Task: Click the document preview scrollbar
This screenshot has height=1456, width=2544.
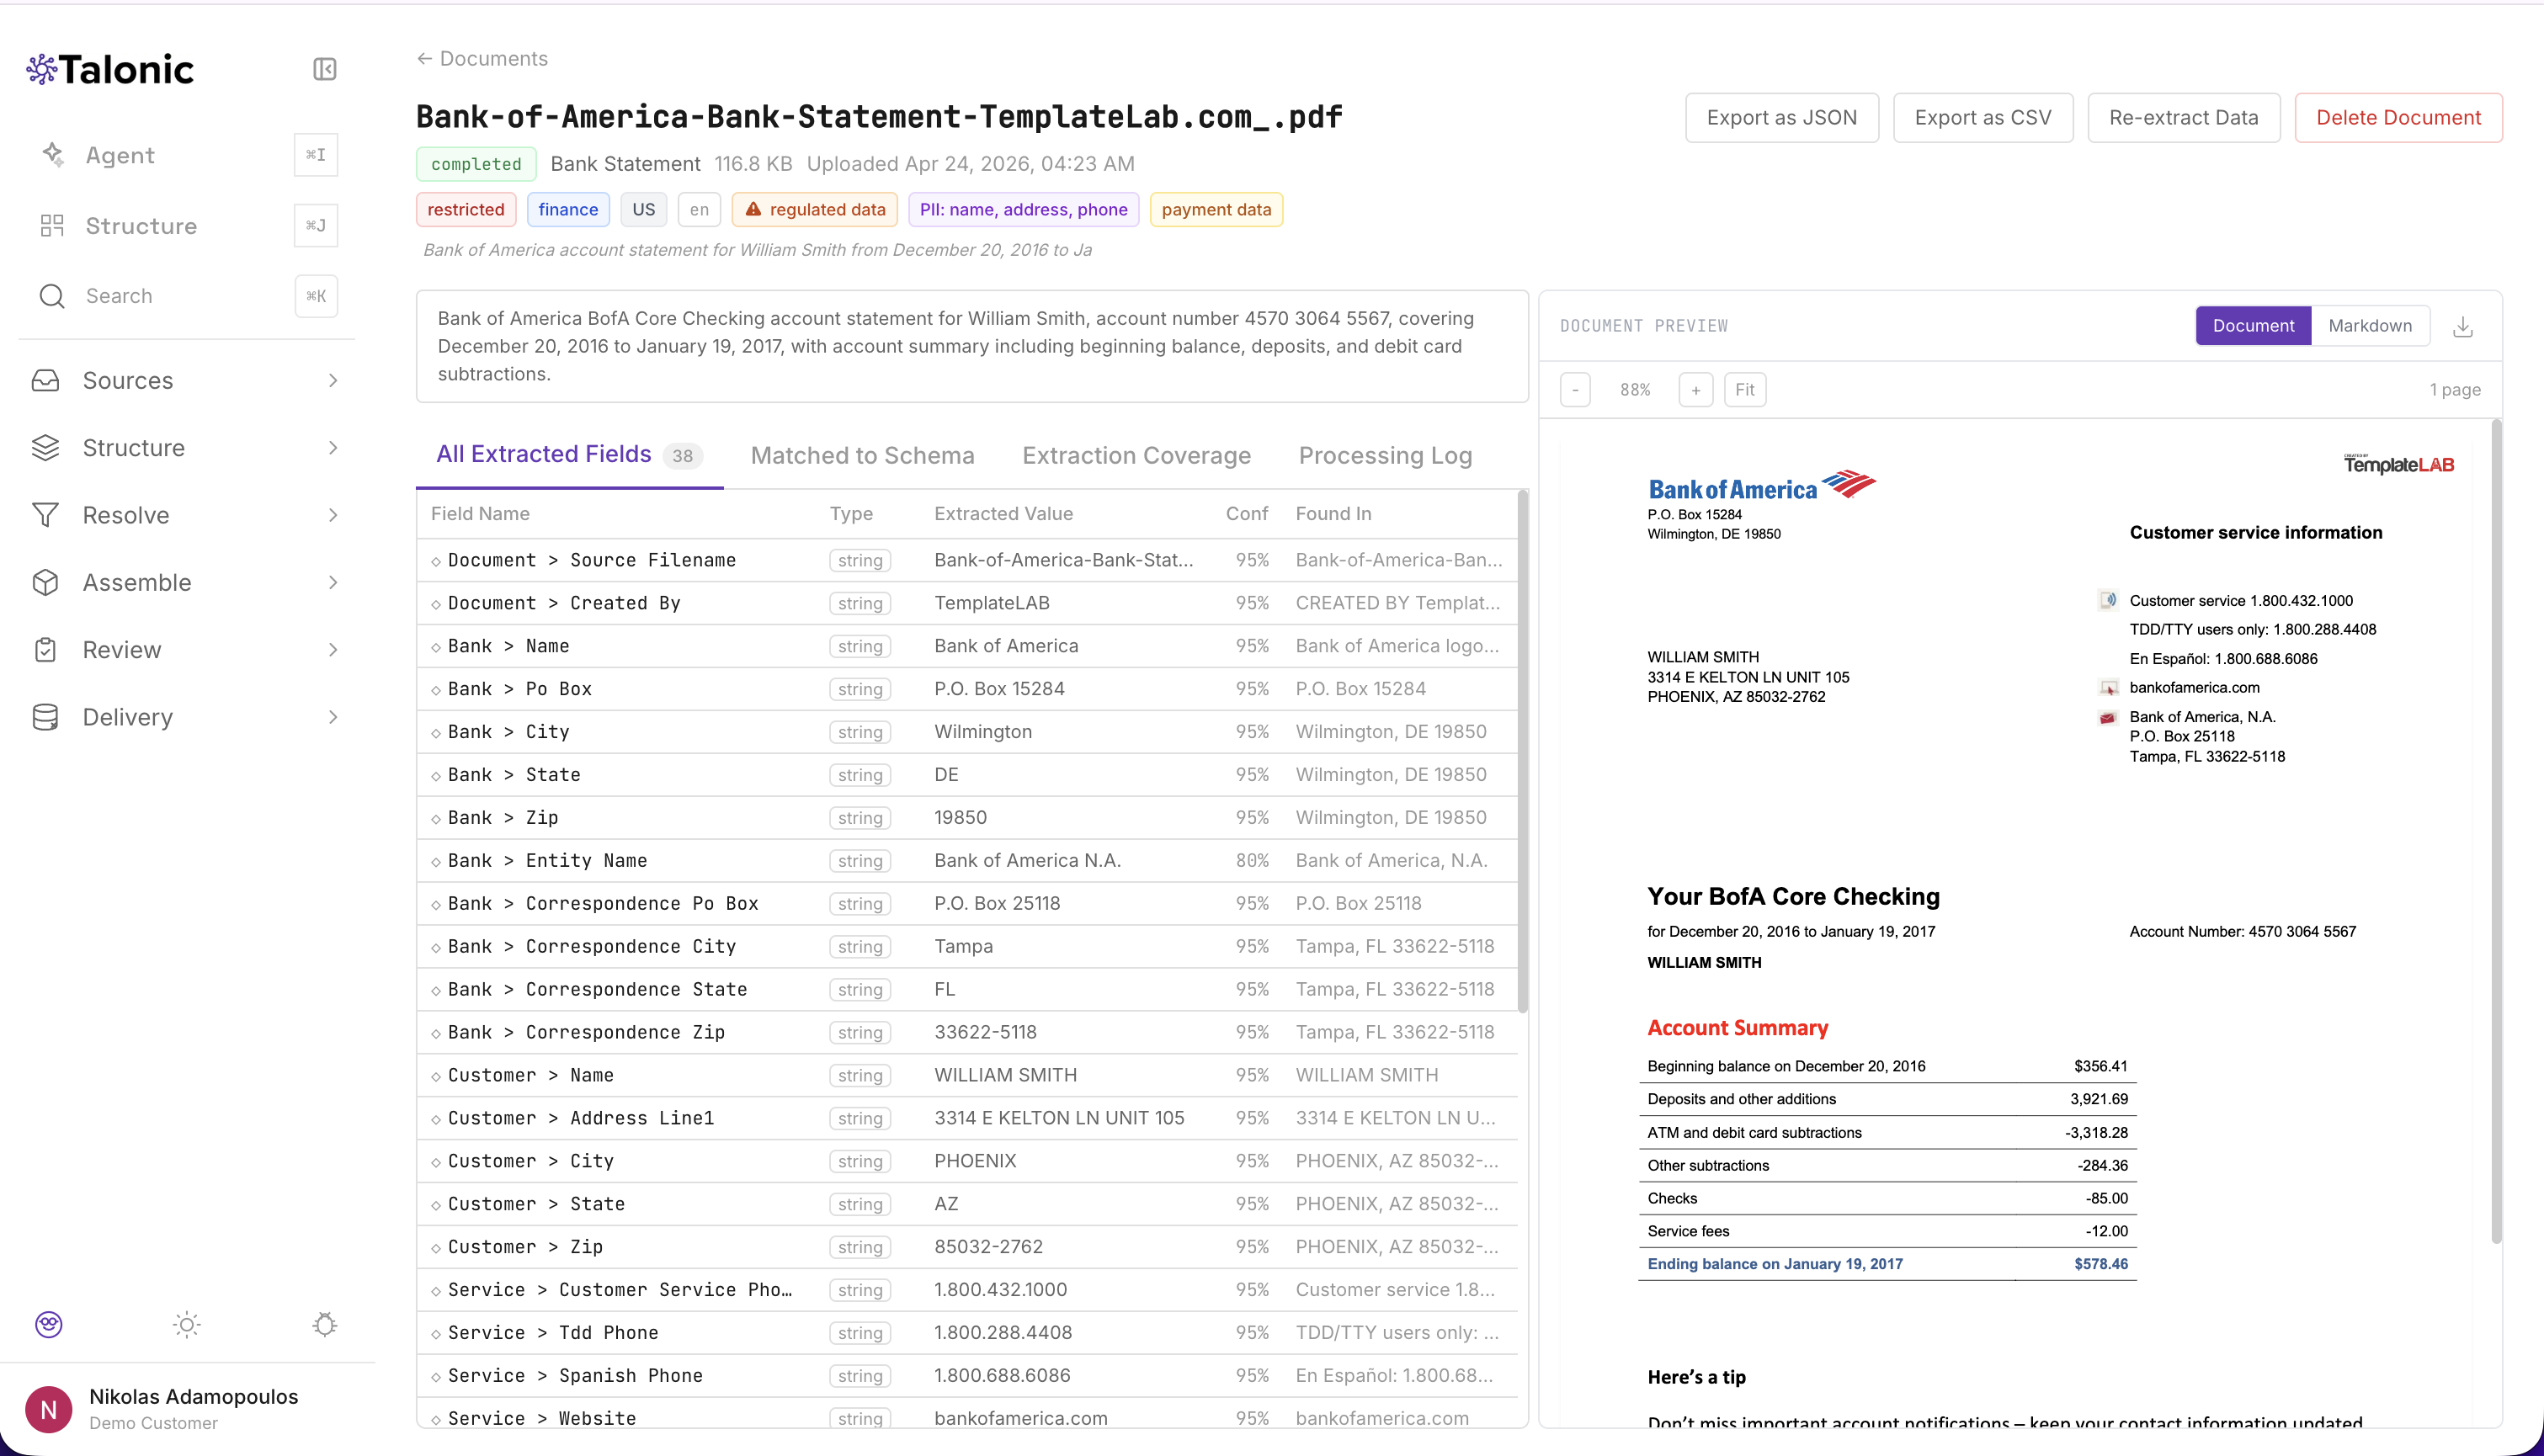Action: [x=2496, y=832]
